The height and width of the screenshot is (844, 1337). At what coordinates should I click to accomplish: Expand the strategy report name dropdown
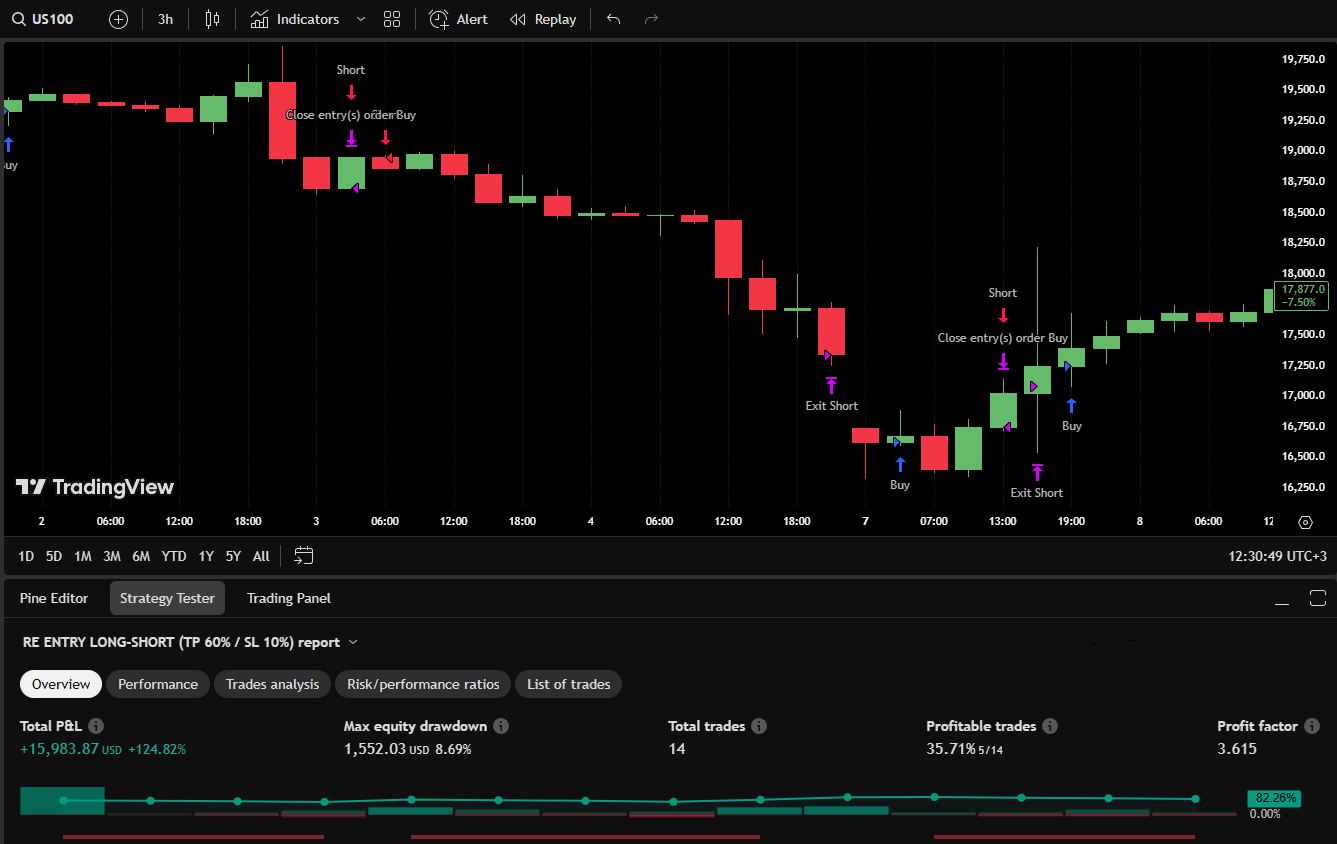(x=353, y=643)
